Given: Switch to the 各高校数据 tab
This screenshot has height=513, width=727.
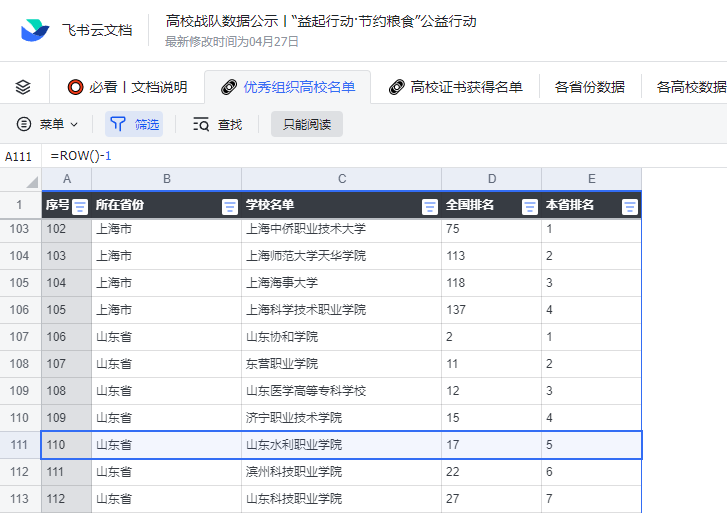Looking at the screenshot, I should click(691, 87).
